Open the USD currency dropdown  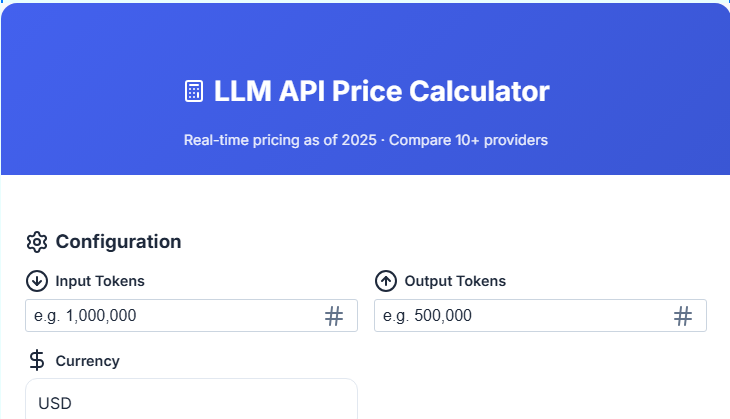191,402
